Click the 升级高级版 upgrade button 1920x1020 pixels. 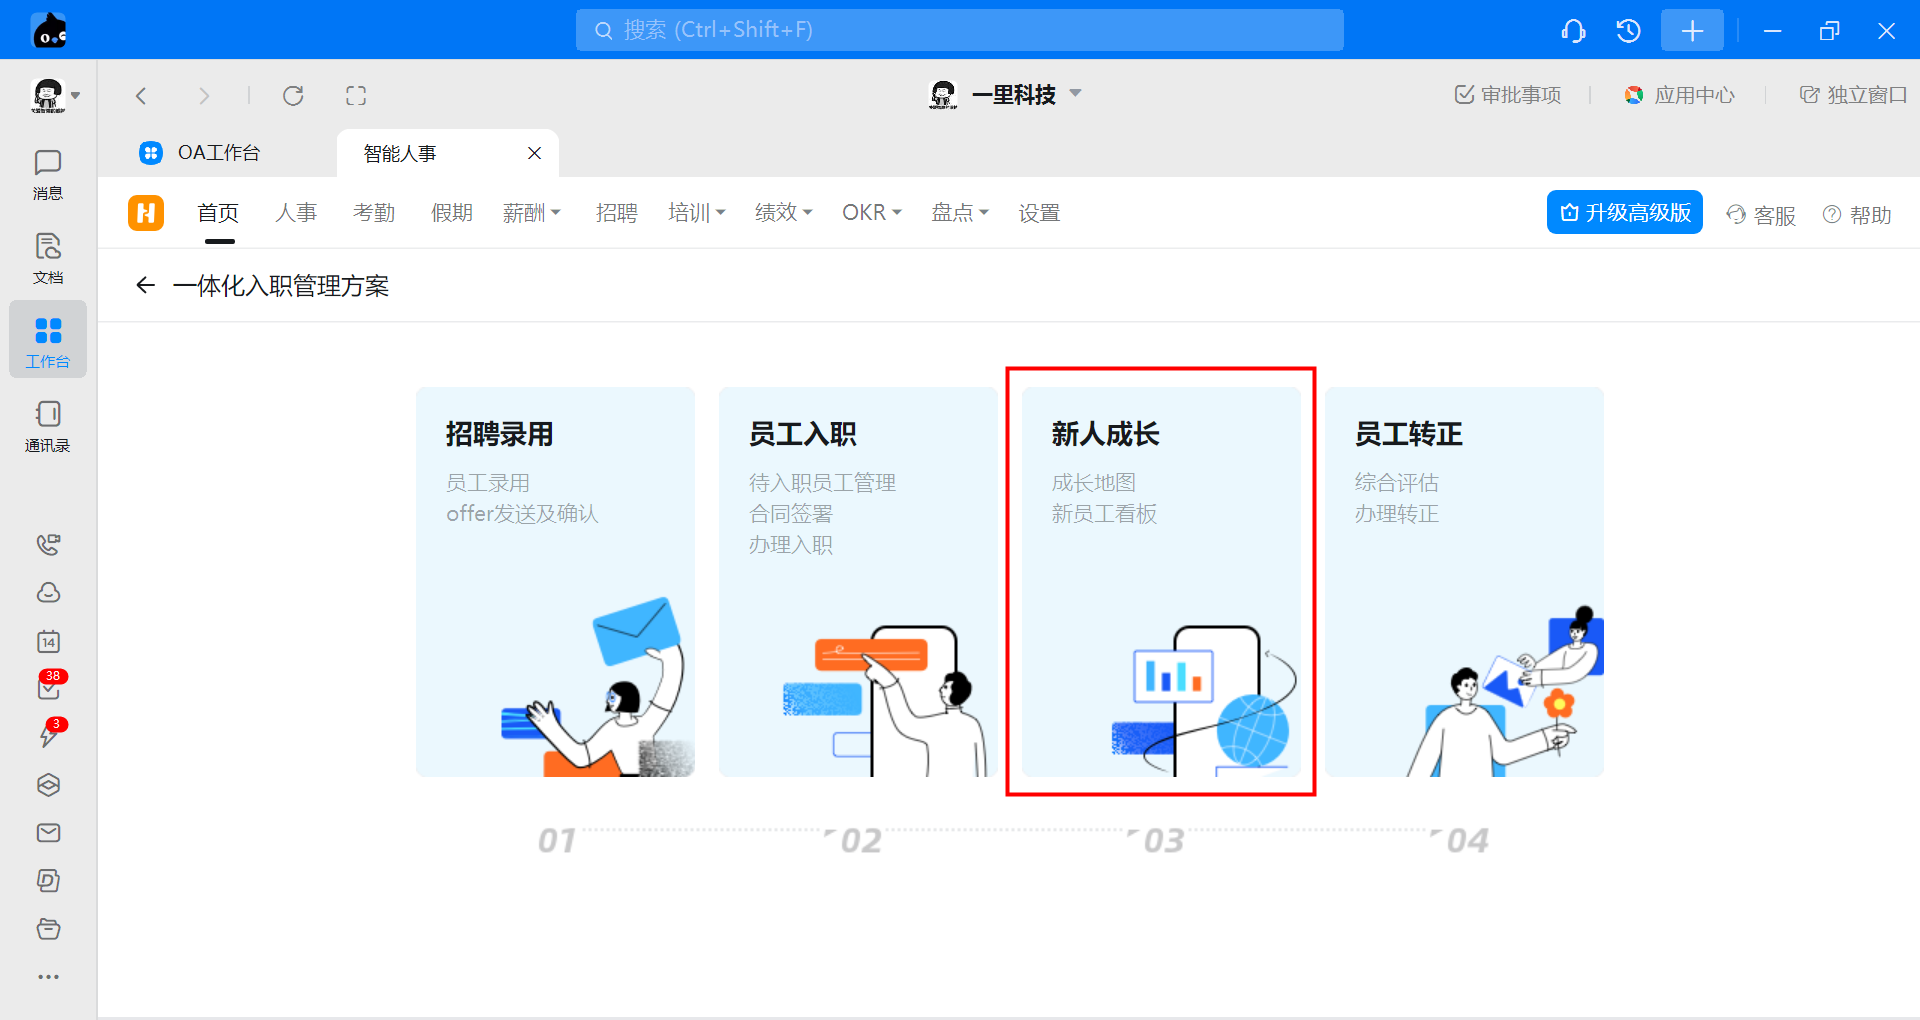pos(1624,213)
